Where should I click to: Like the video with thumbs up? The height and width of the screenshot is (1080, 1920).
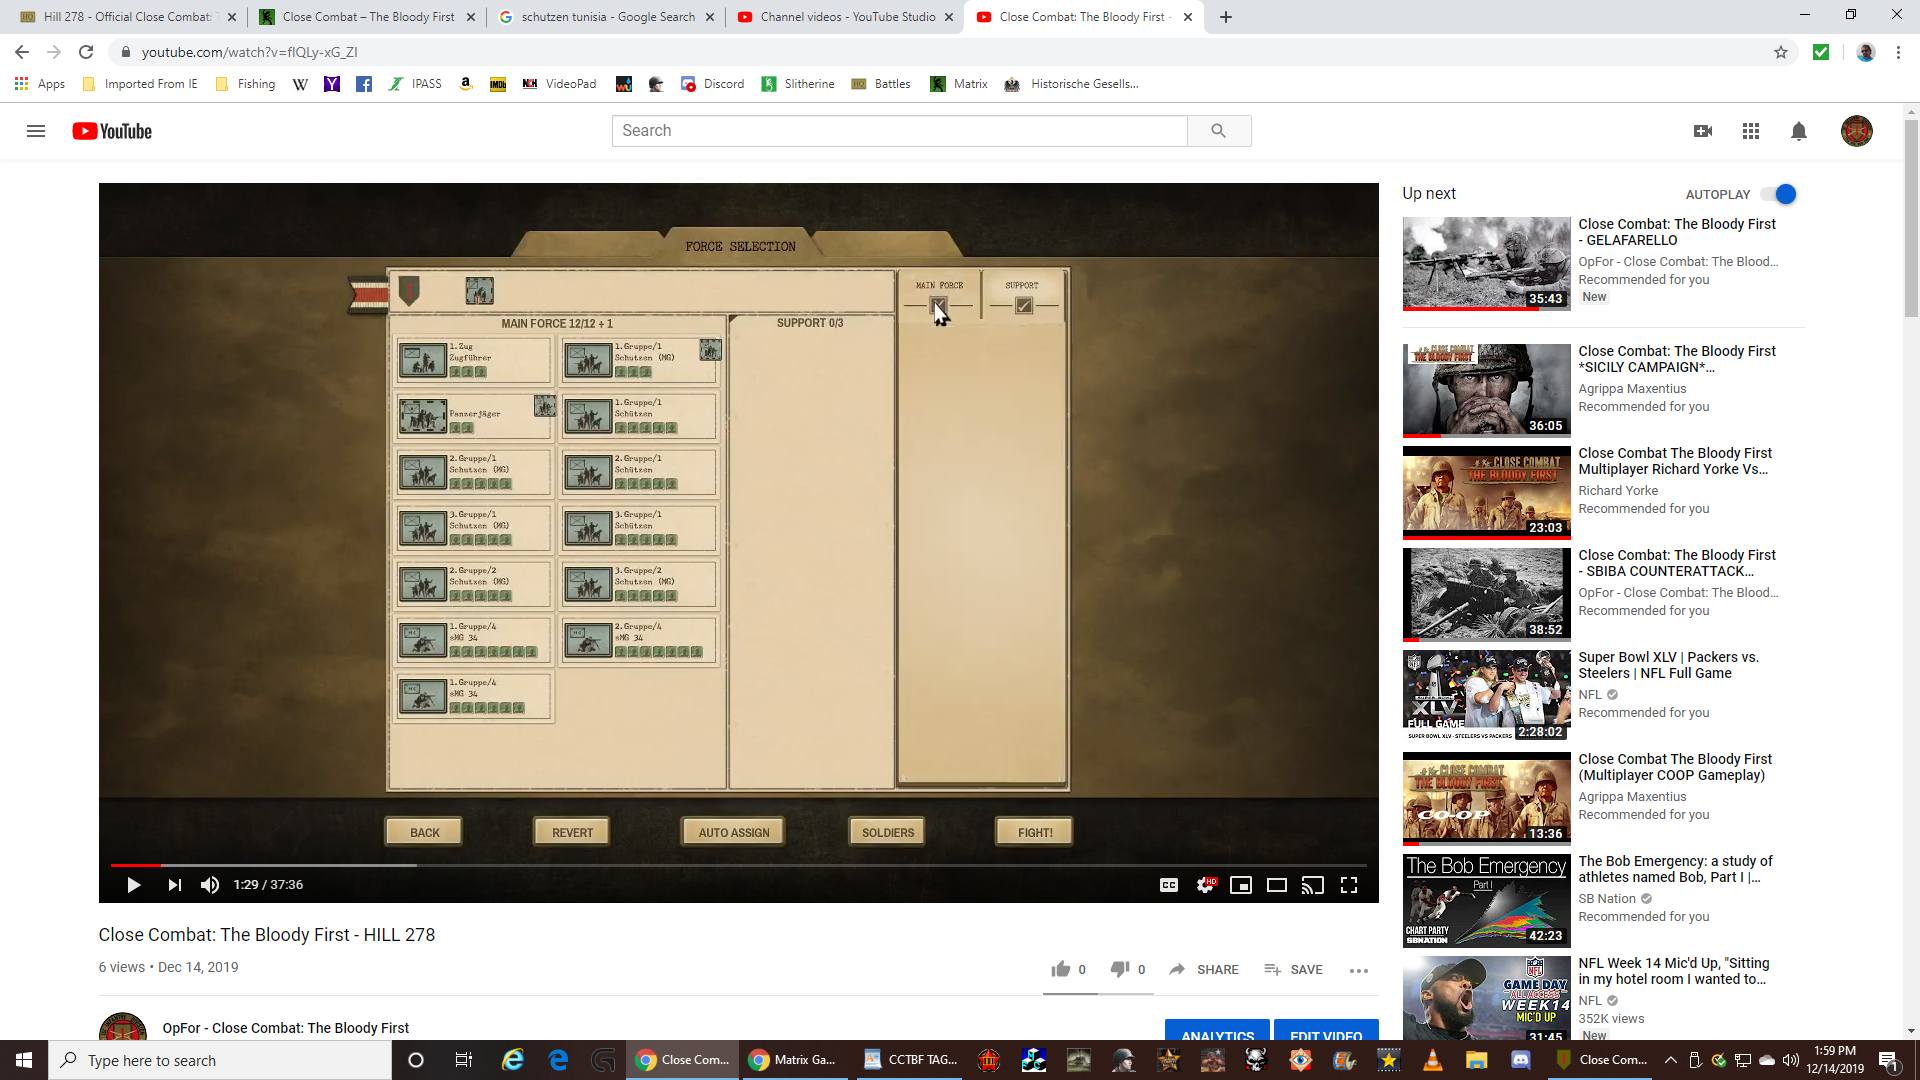1061,969
